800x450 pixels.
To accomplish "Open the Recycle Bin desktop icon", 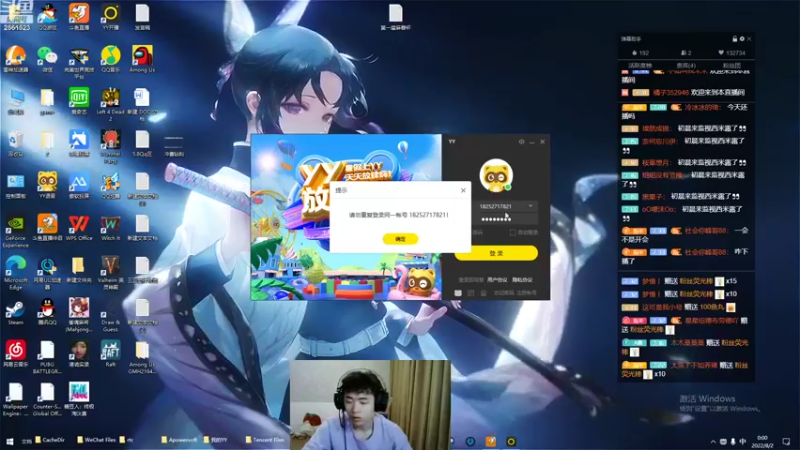I will (x=15, y=143).
